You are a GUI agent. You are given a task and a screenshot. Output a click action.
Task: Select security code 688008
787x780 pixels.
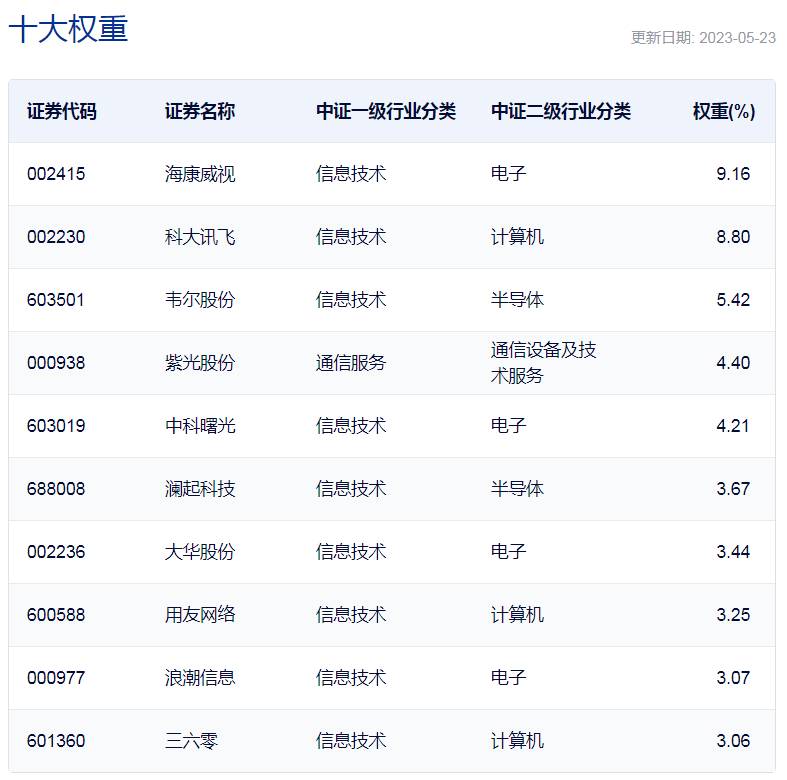pos(56,489)
